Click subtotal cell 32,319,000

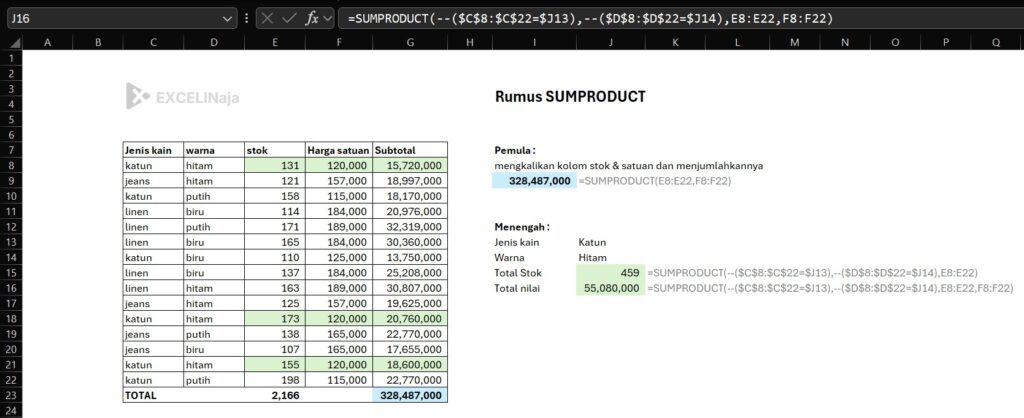click(x=409, y=227)
